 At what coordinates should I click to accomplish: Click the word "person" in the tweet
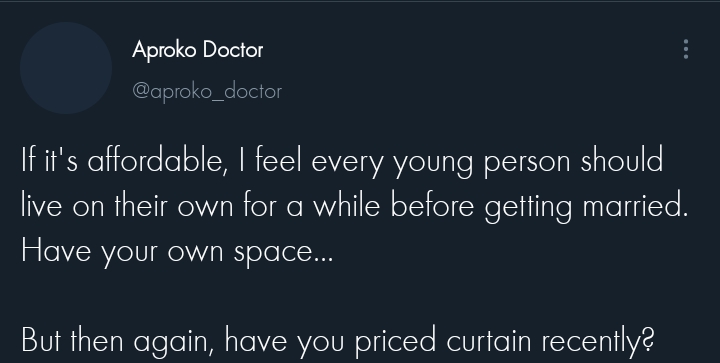point(527,164)
